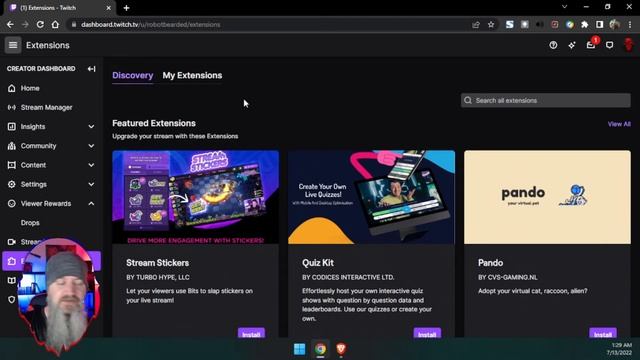The image size is (640, 360).
Task: Open the whispers chat icon
Action: click(x=609, y=45)
